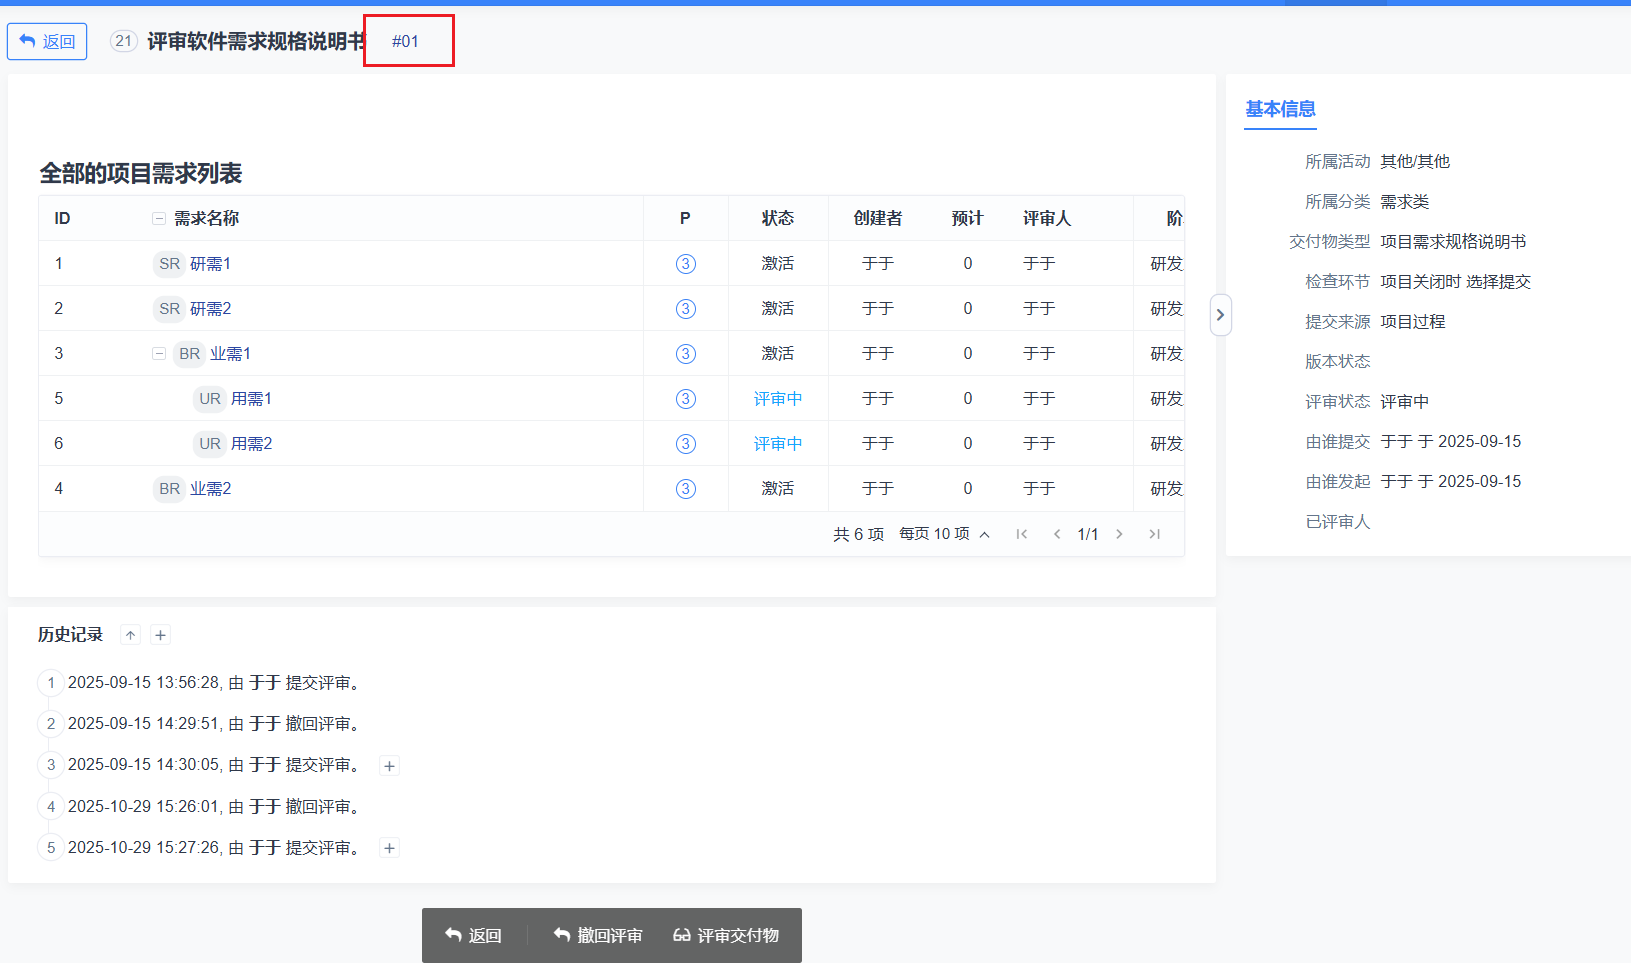Click the plus icon beside 历史记录 heading

(160, 635)
